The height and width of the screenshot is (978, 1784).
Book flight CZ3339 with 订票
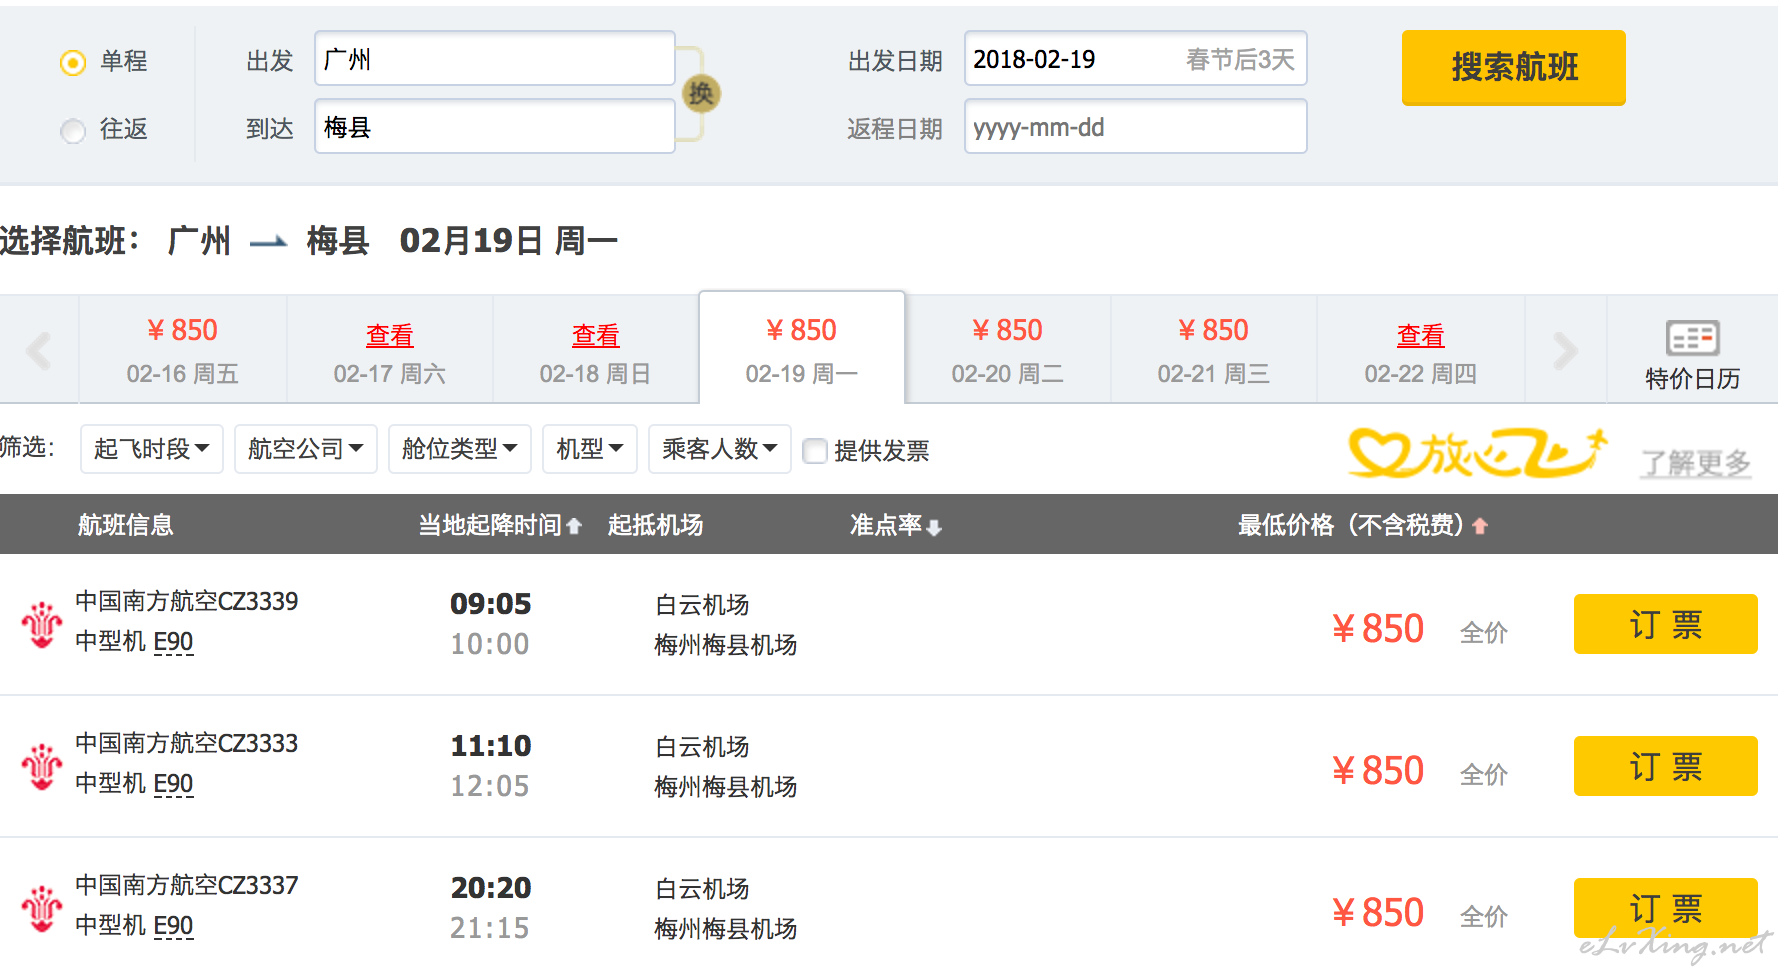[x=1666, y=624]
